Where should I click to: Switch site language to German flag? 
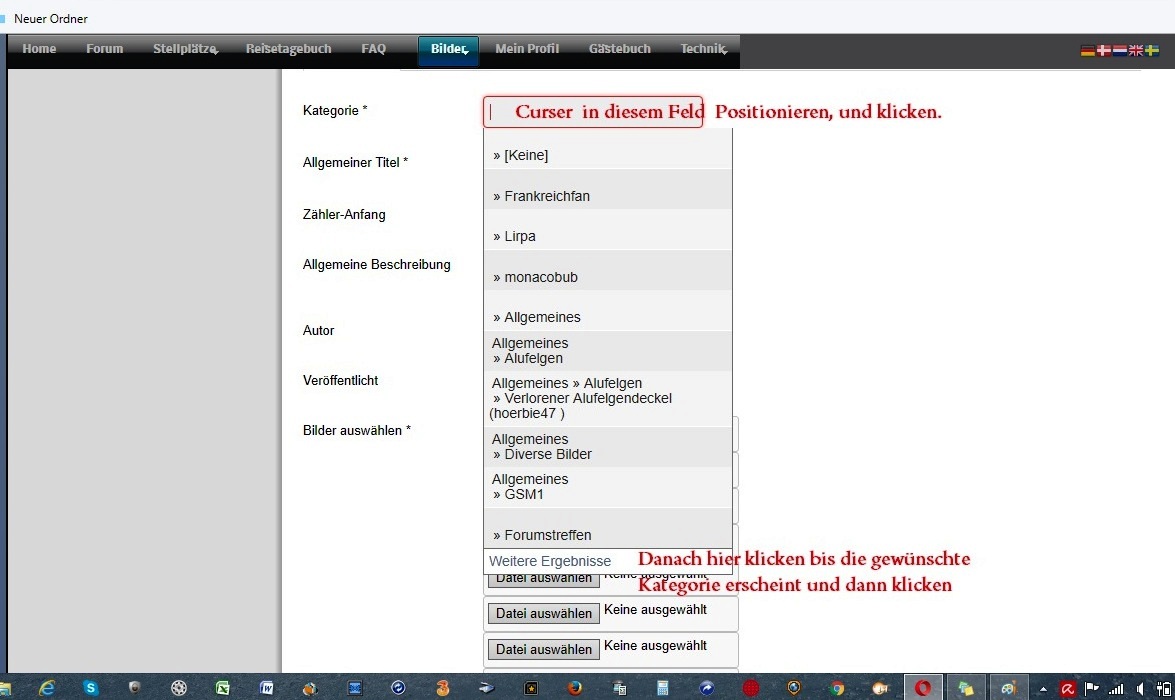point(1087,50)
